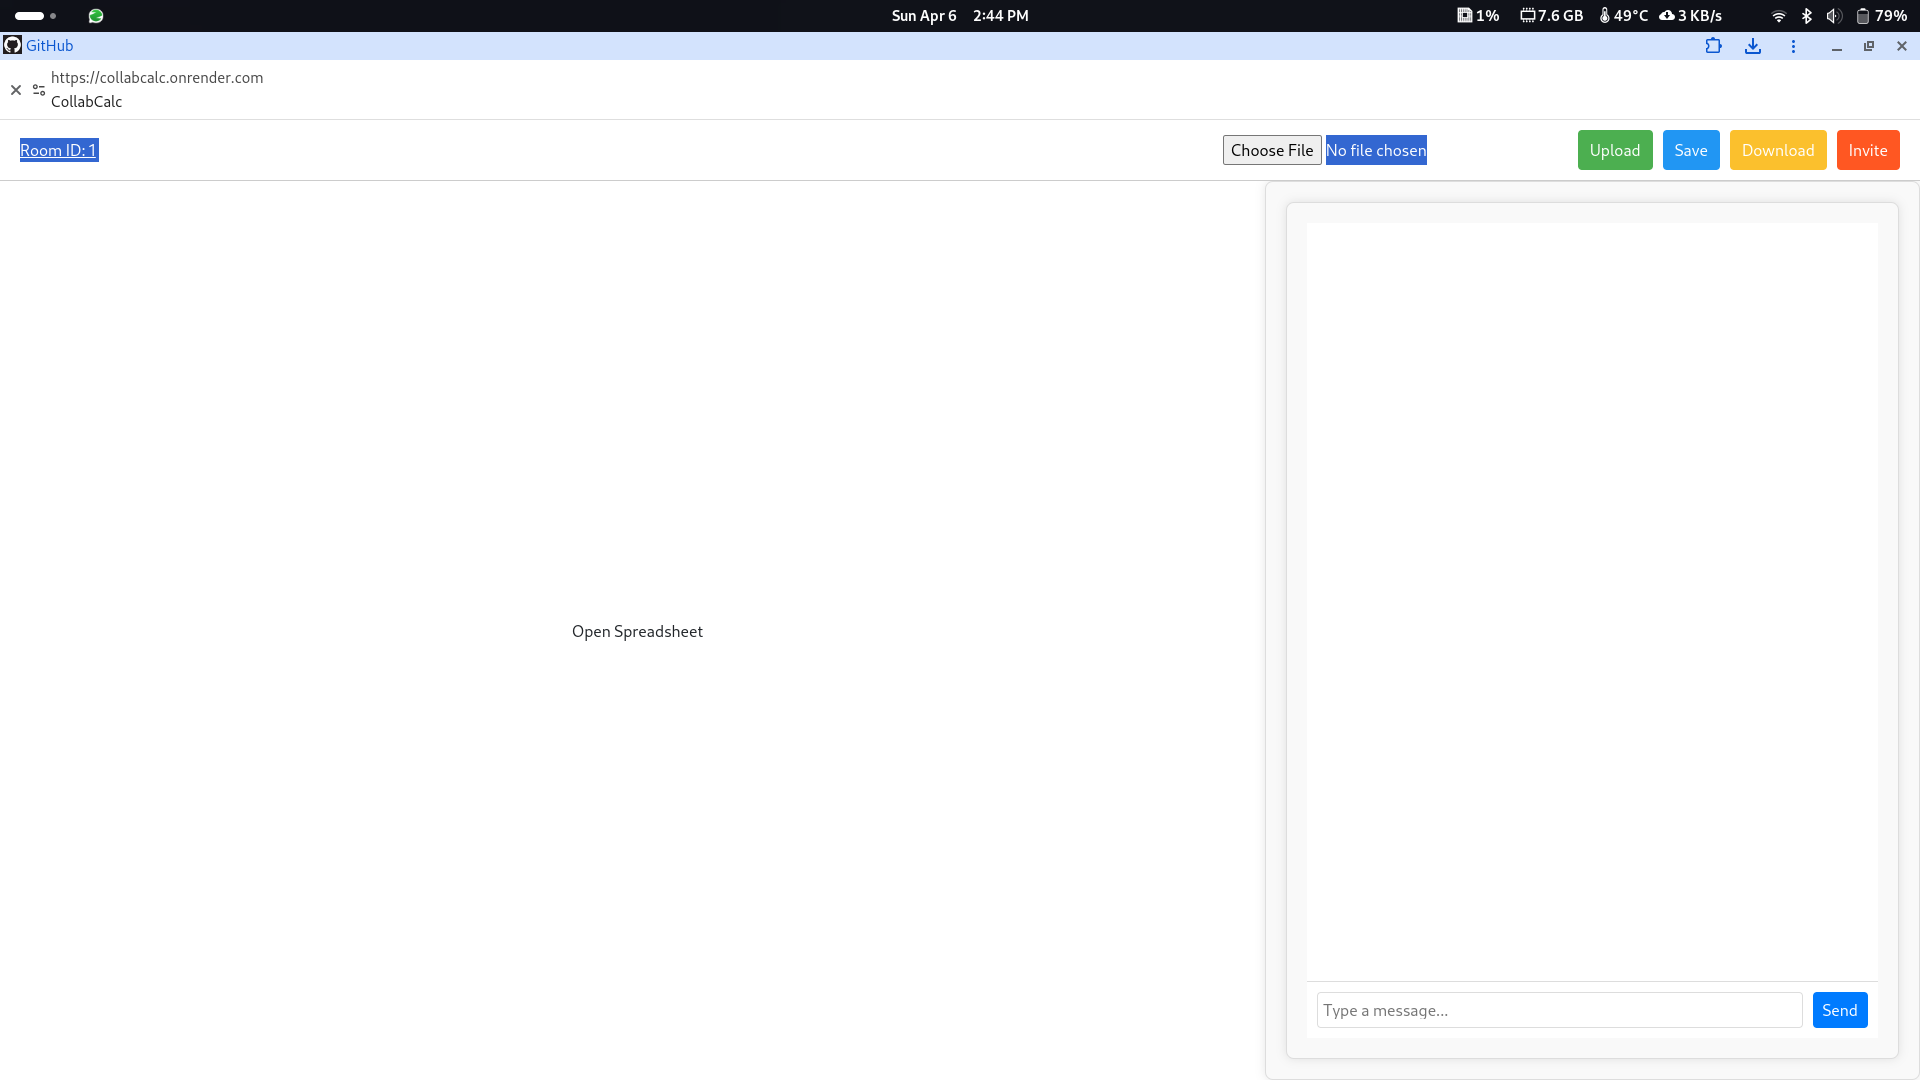The height and width of the screenshot is (1080, 1920).
Task: Open the Wi-Fi status icon
Action: (1778, 16)
